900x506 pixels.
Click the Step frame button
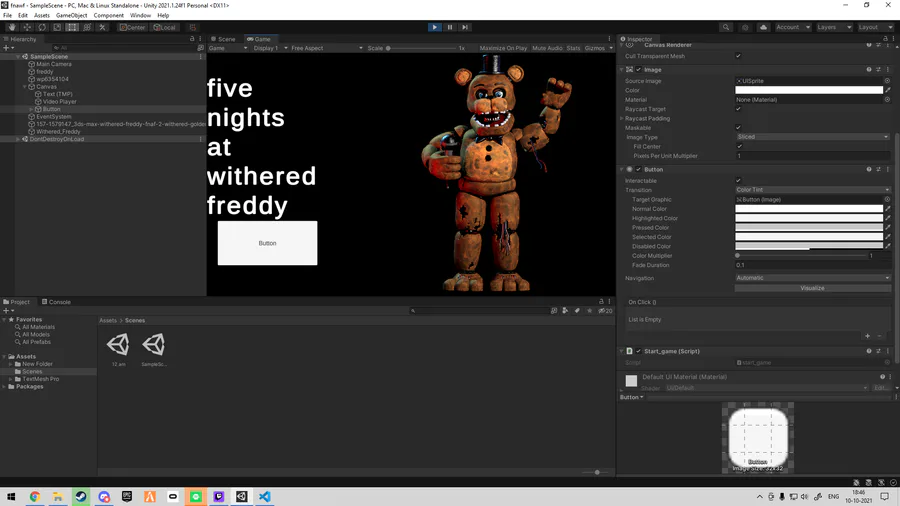(465, 27)
